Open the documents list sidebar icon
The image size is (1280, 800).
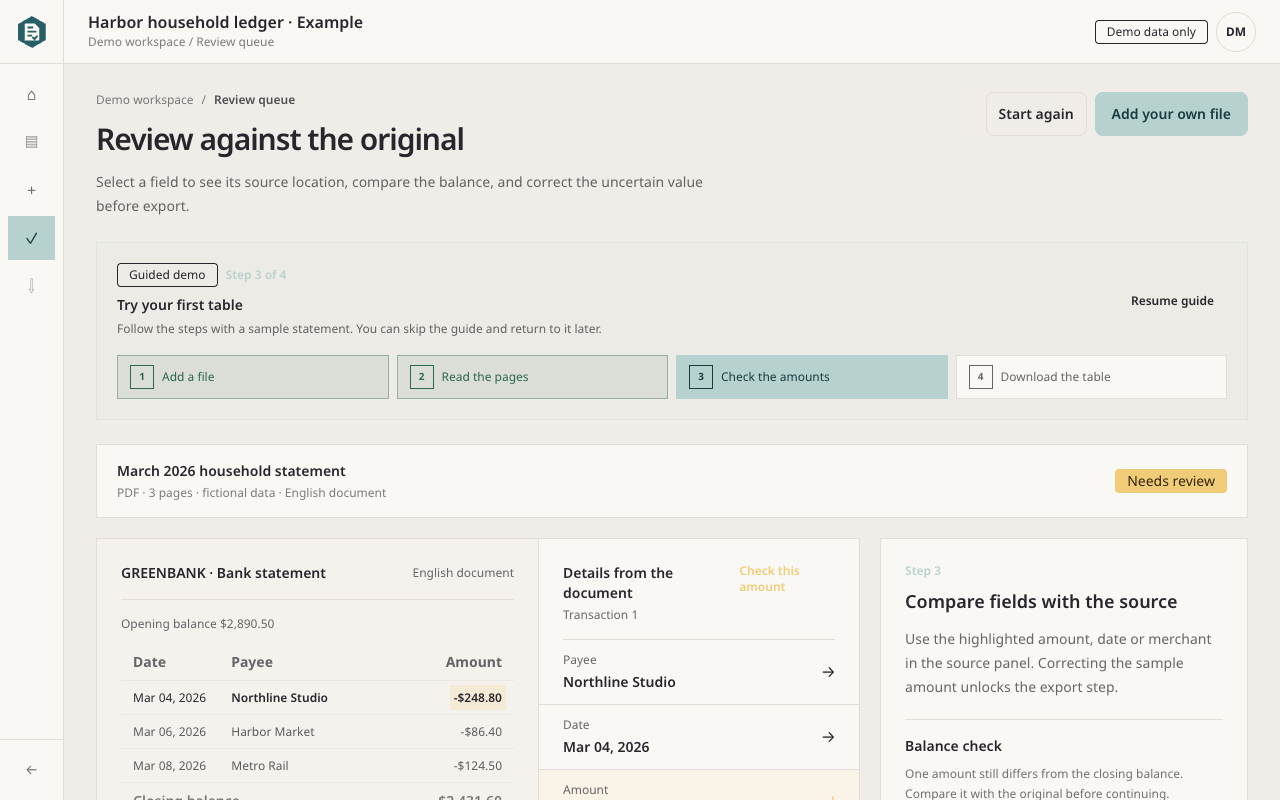pyautogui.click(x=32, y=142)
